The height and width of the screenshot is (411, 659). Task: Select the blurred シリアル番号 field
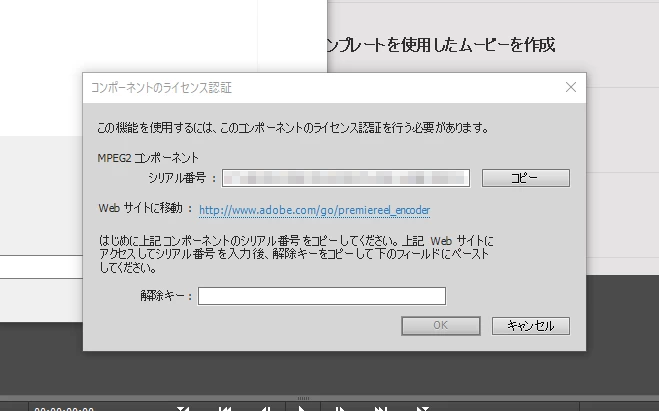pyautogui.click(x=346, y=178)
